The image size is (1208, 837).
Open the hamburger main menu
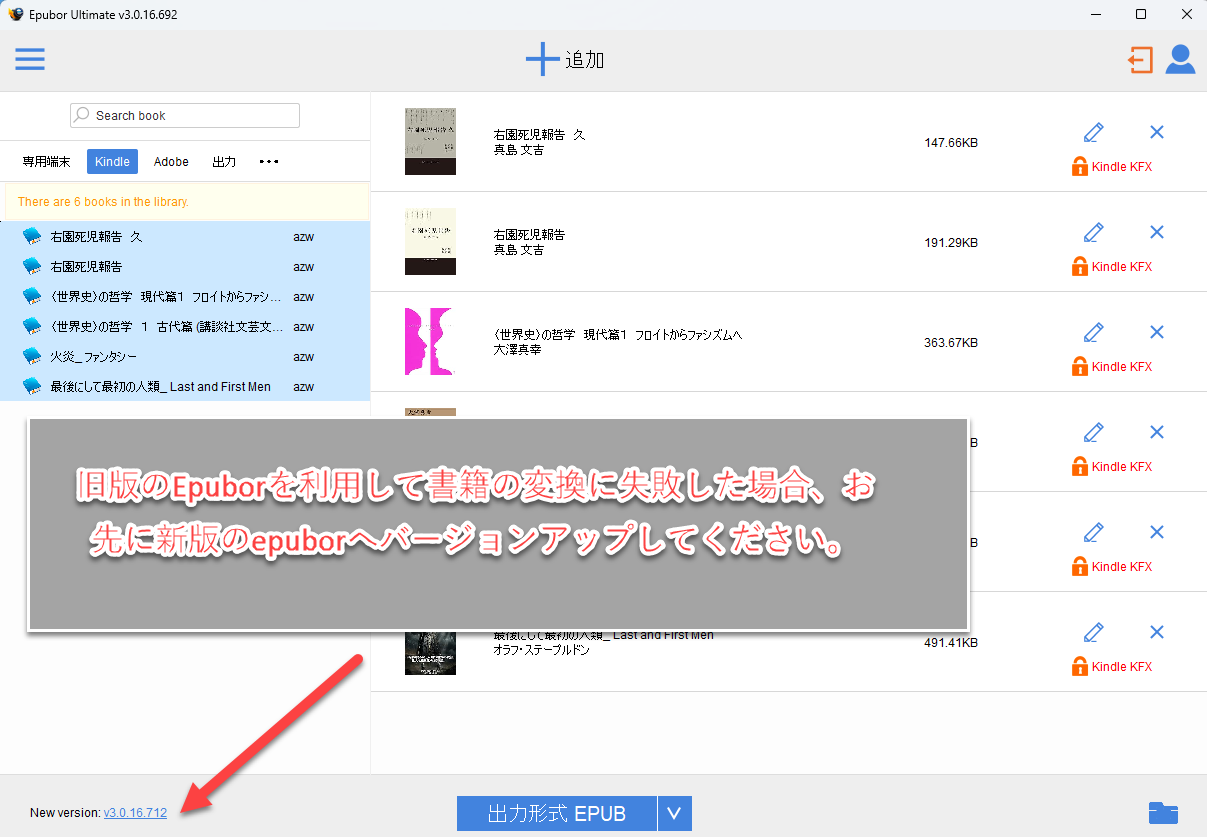click(x=30, y=60)
